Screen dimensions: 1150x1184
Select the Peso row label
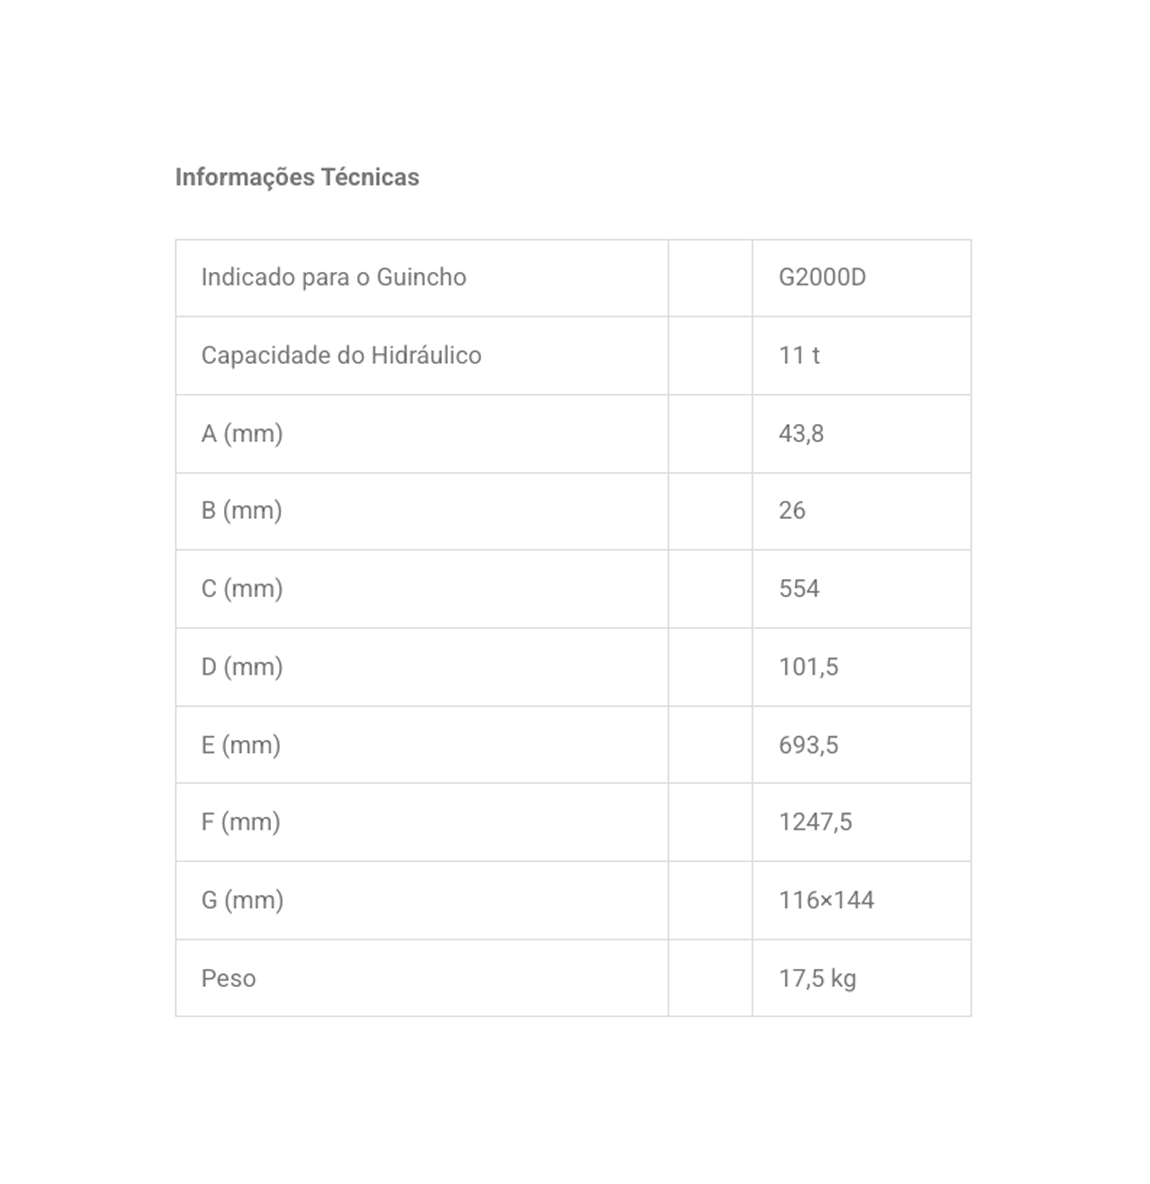228,979
